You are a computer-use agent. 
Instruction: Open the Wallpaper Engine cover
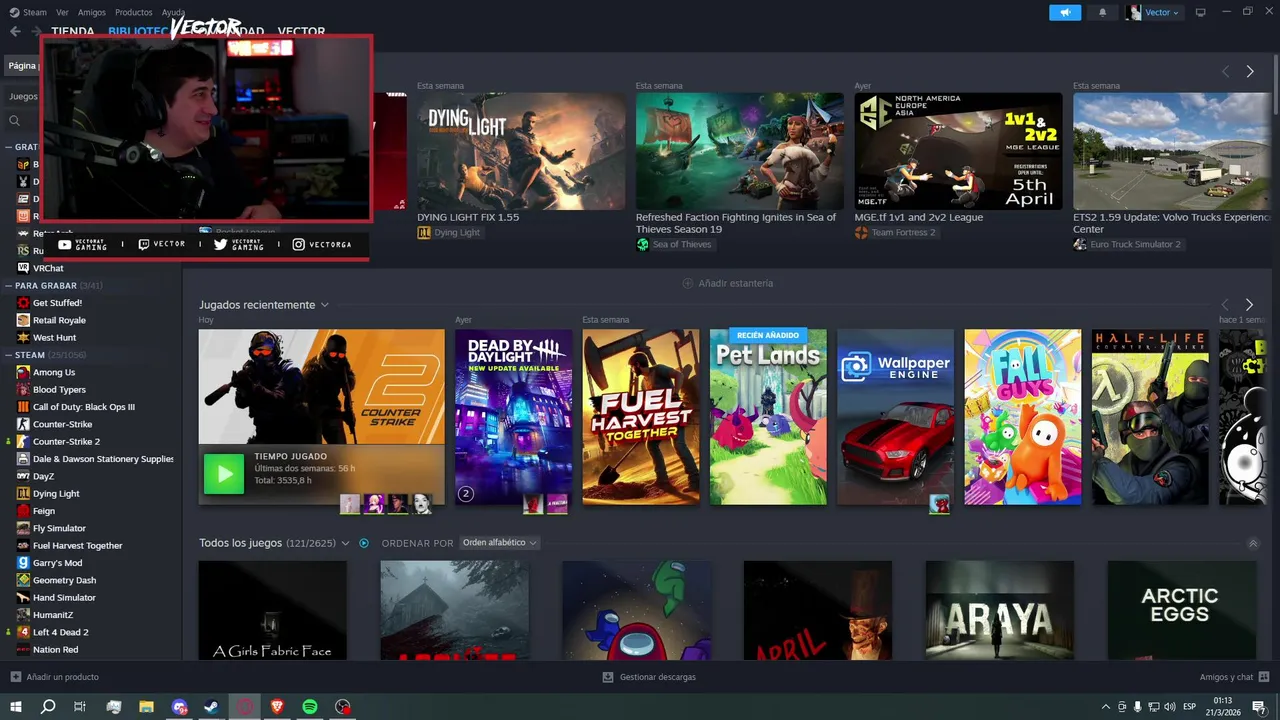(x=895, y=417)
